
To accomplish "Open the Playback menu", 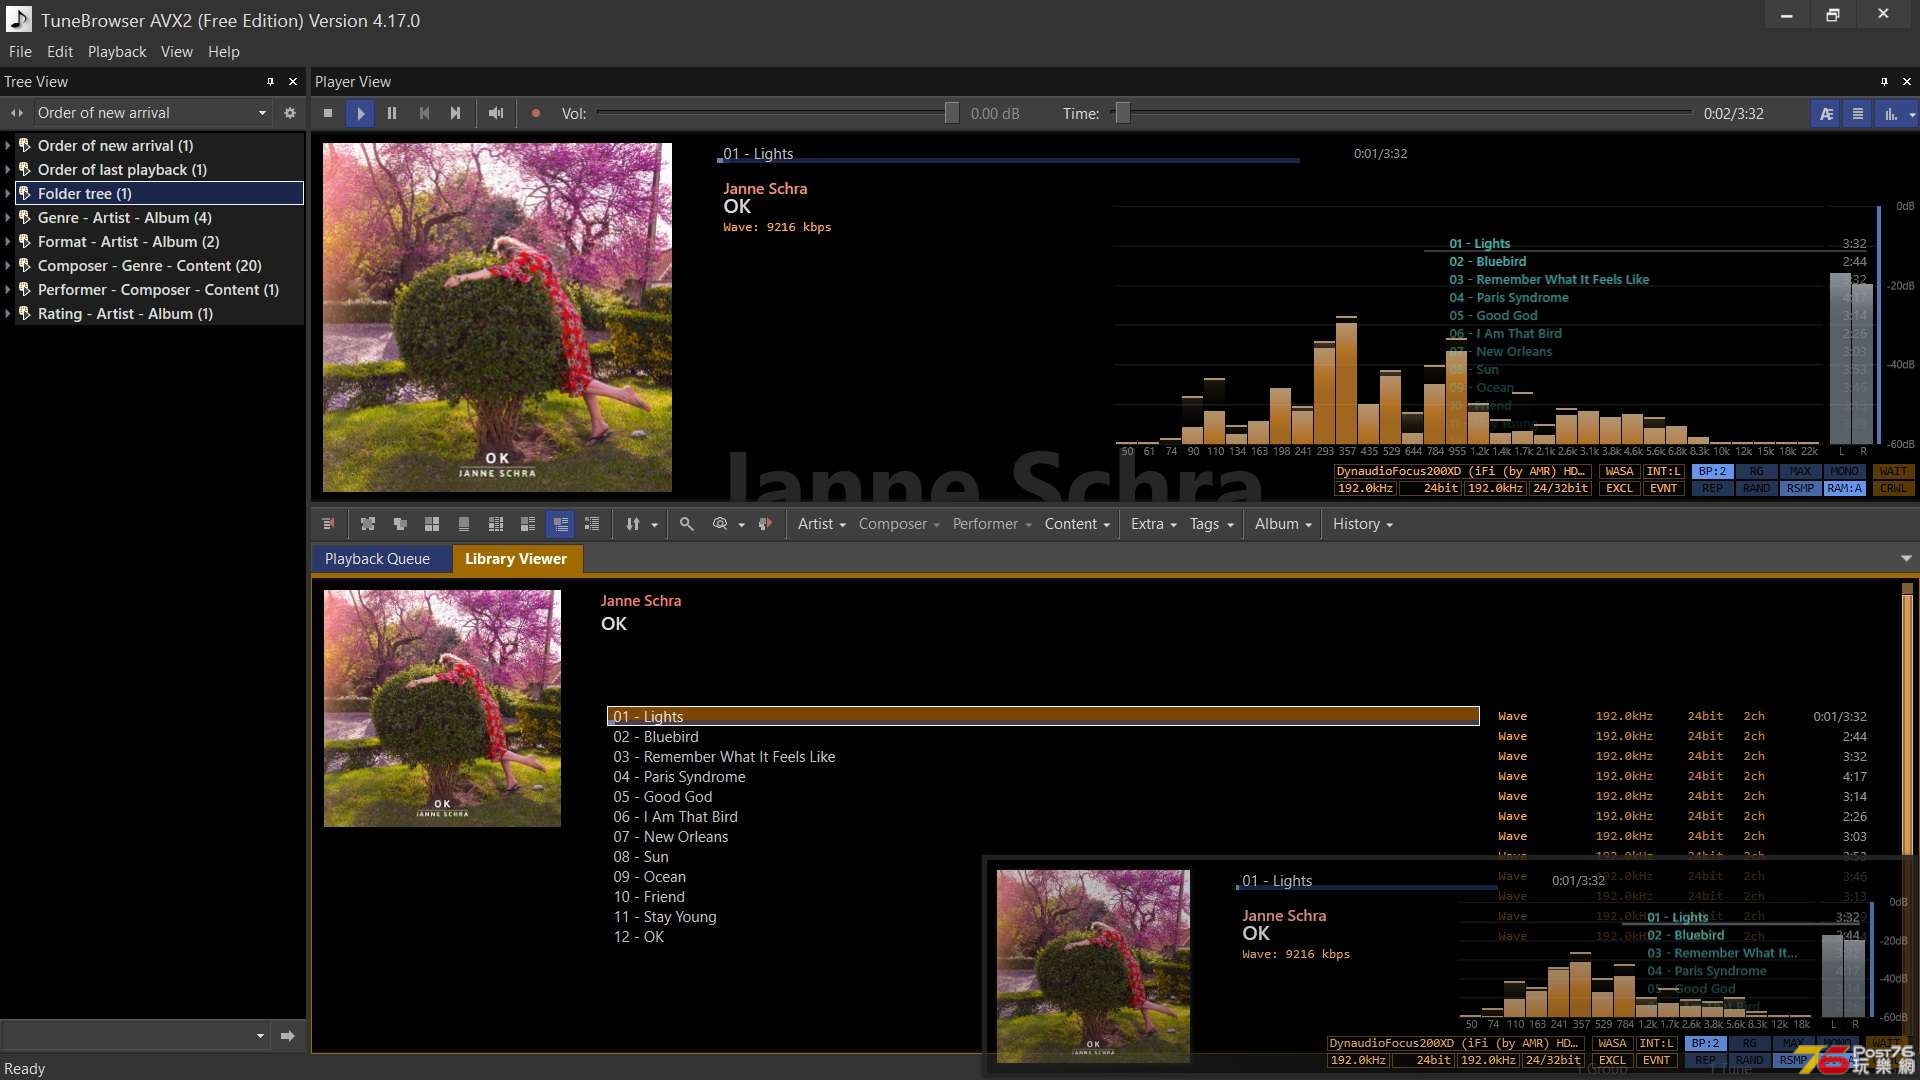I will (117, 52).
